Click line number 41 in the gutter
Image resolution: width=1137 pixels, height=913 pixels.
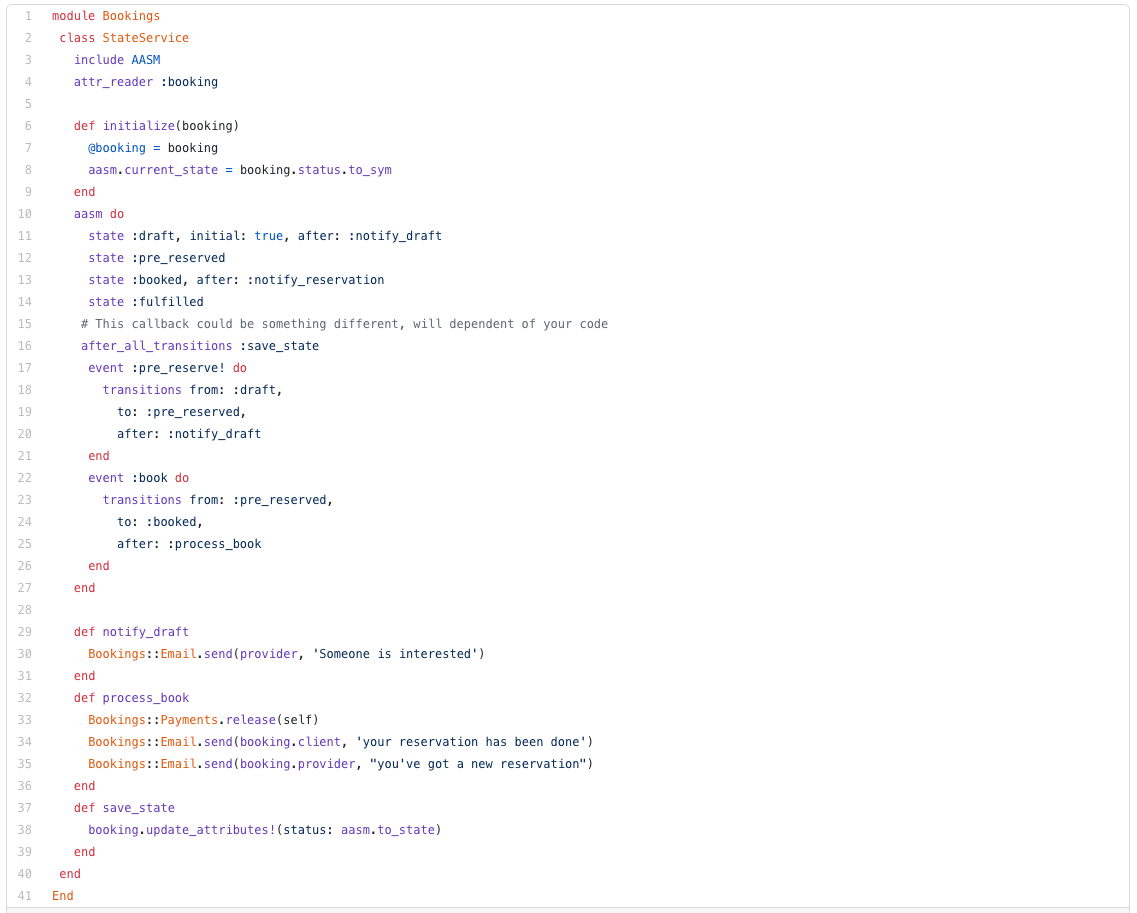click(x=25, y=896)
